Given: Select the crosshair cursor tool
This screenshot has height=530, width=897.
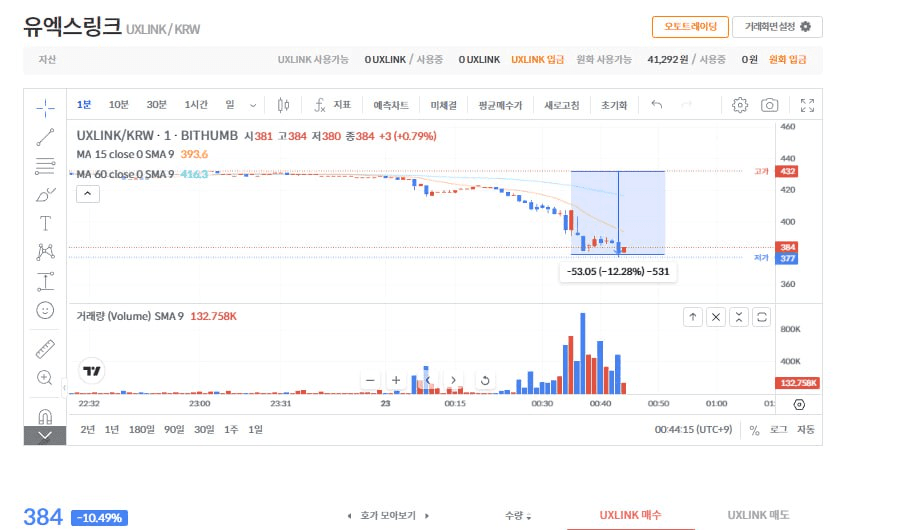Looking at the screenshot, I should click(45, 108).
